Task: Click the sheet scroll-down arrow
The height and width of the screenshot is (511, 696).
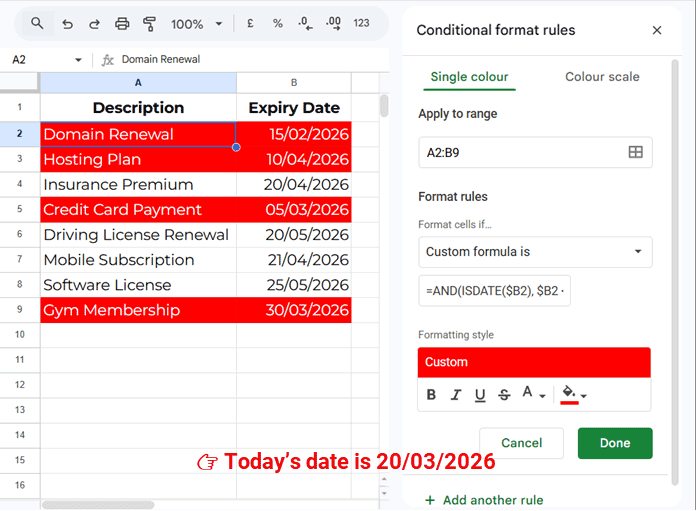Action: tap(384, 493)
